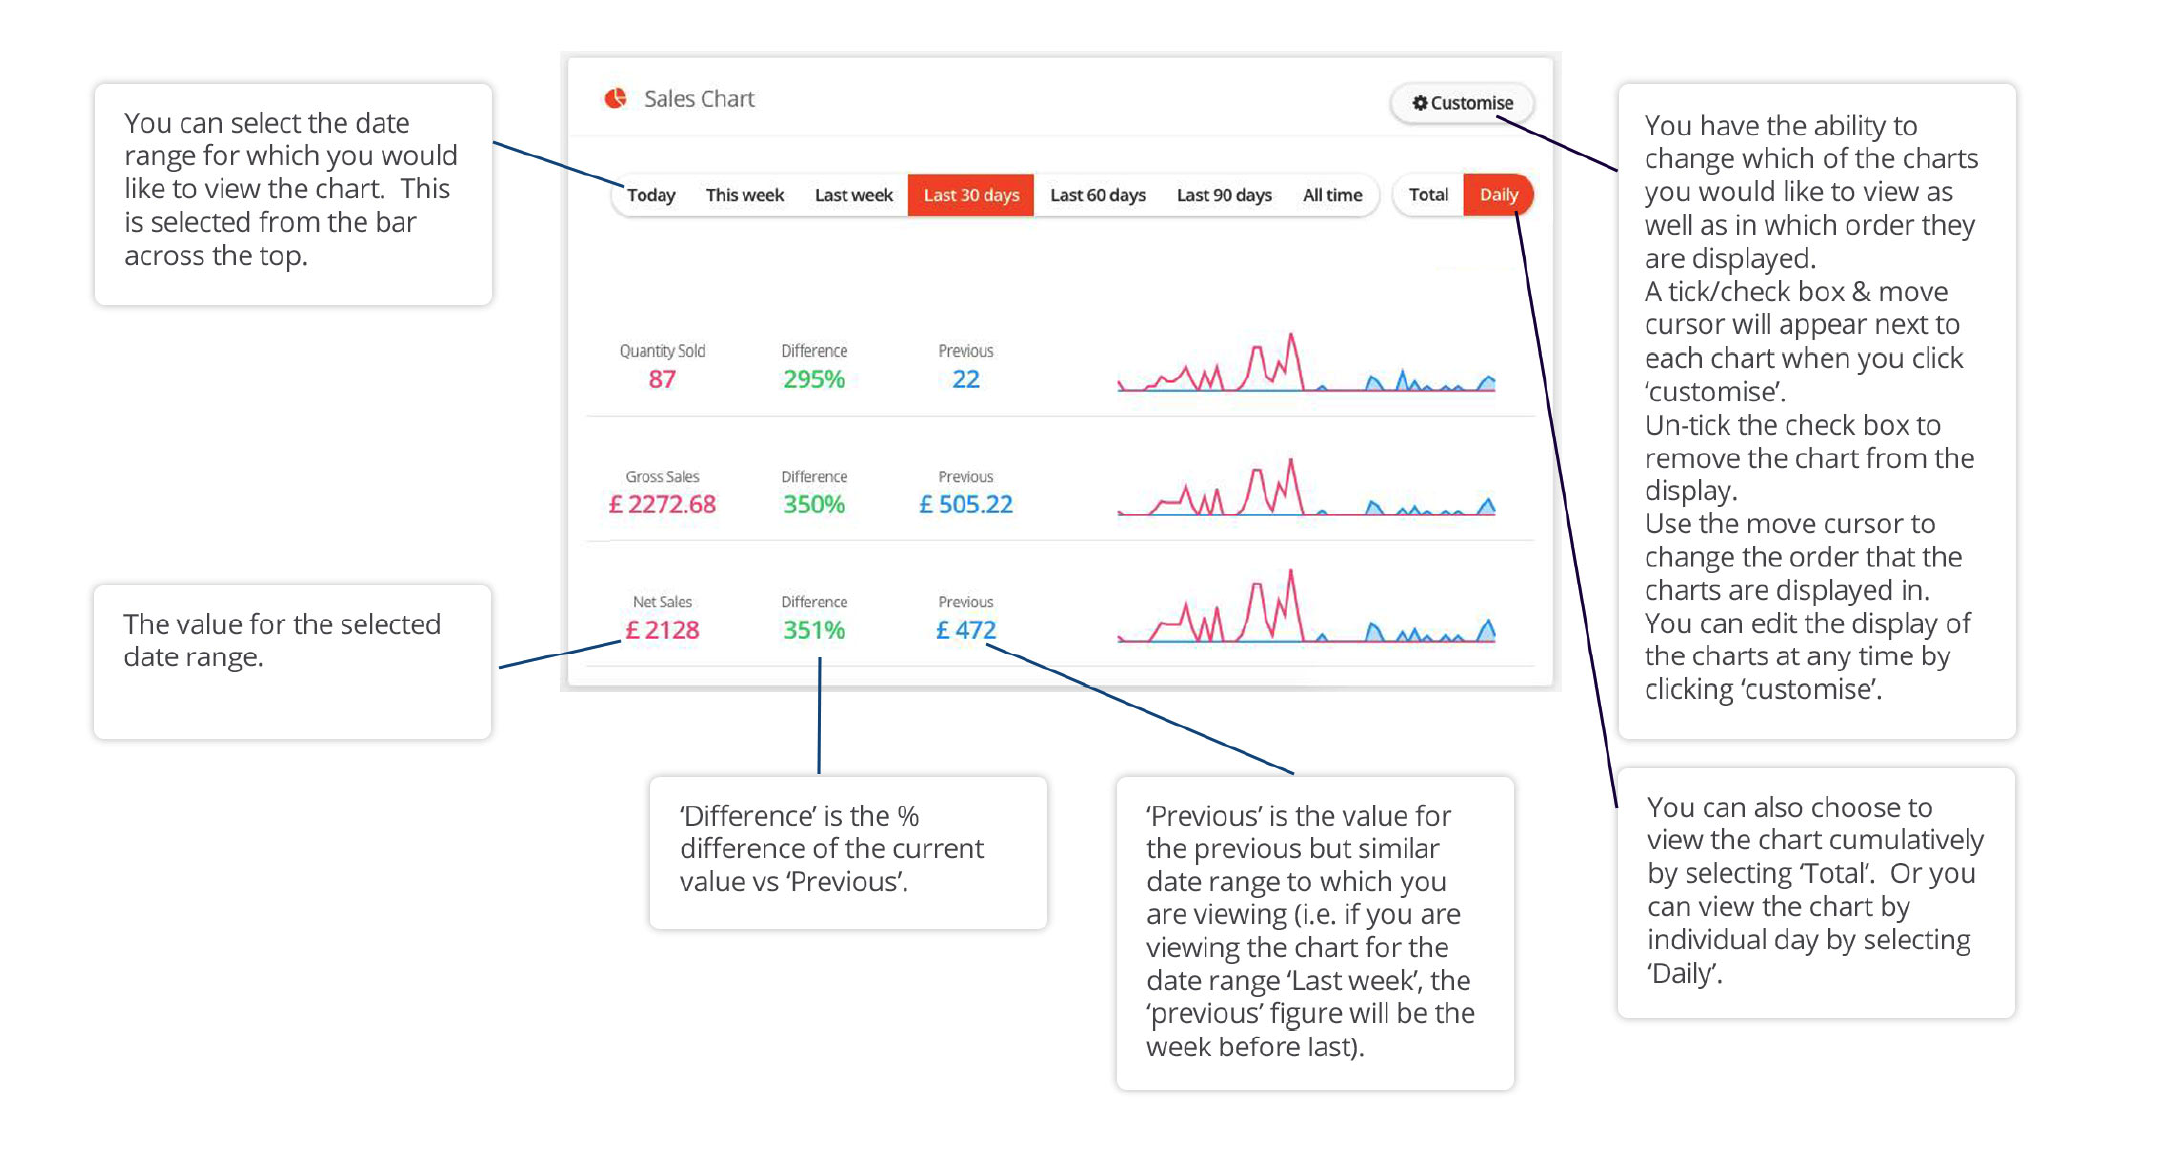The image size is (2168, 1162).
Task: Select This week date range
Action: tap(744, 195)
